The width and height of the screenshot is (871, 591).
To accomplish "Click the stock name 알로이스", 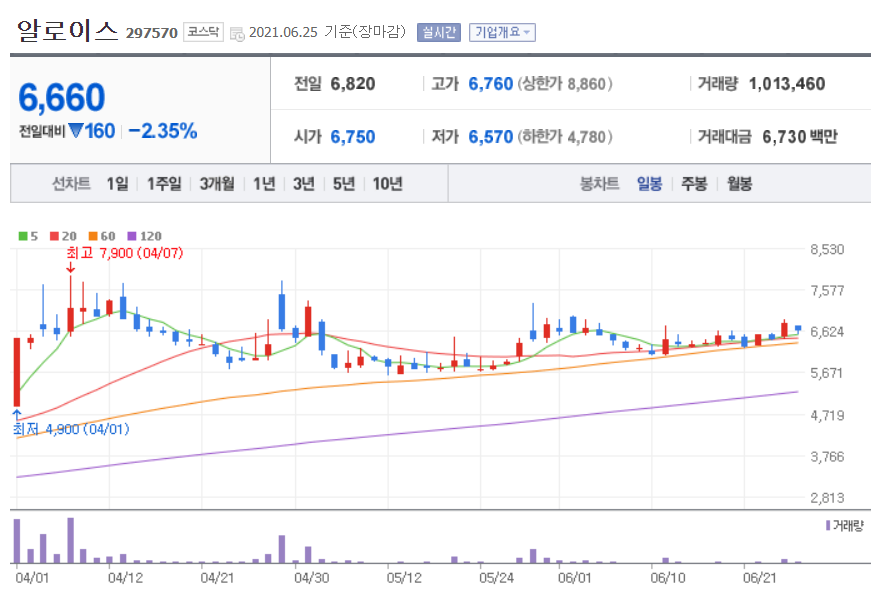I will tap(67, 30).
